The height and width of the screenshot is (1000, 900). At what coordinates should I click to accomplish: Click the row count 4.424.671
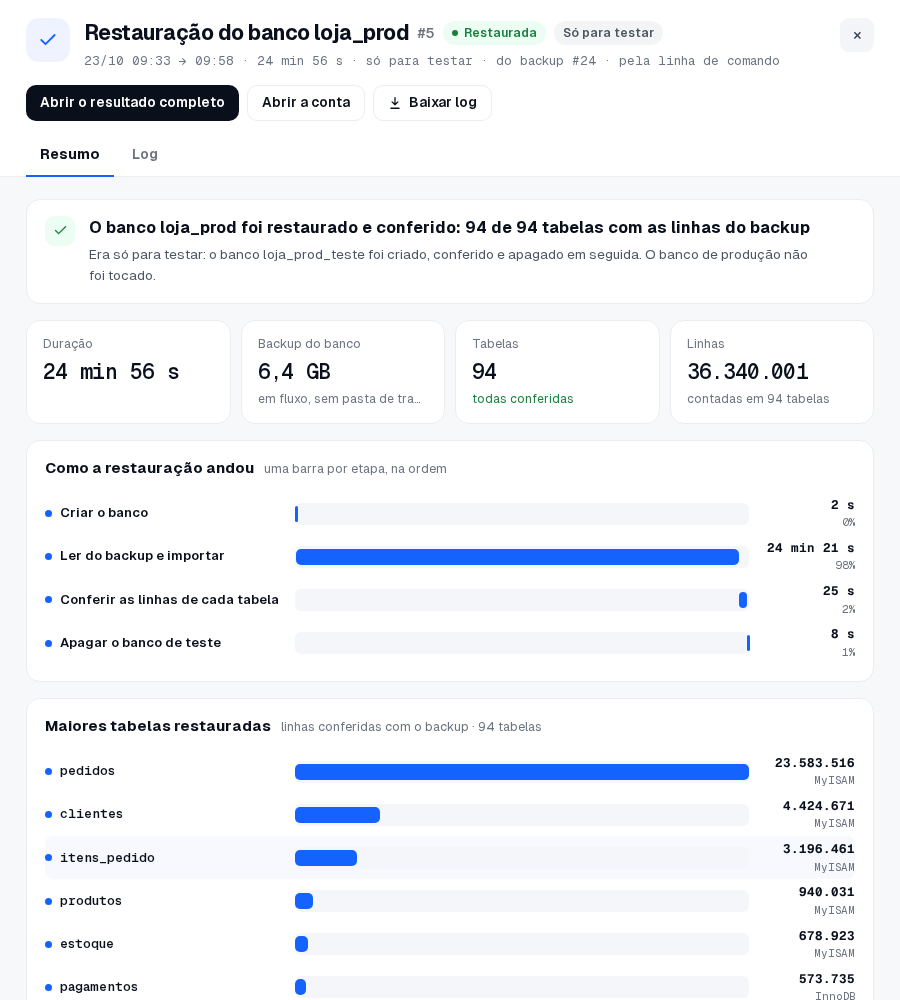818,806
